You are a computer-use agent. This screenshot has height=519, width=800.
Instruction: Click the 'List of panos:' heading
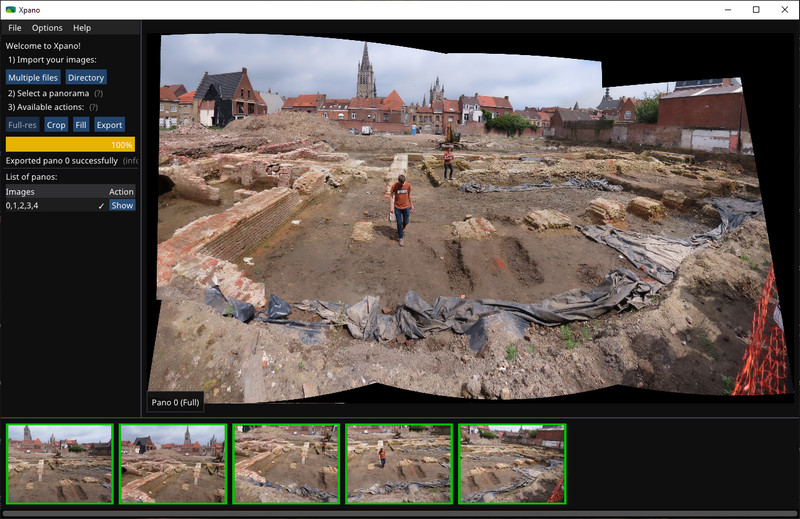tap(32, 177)
